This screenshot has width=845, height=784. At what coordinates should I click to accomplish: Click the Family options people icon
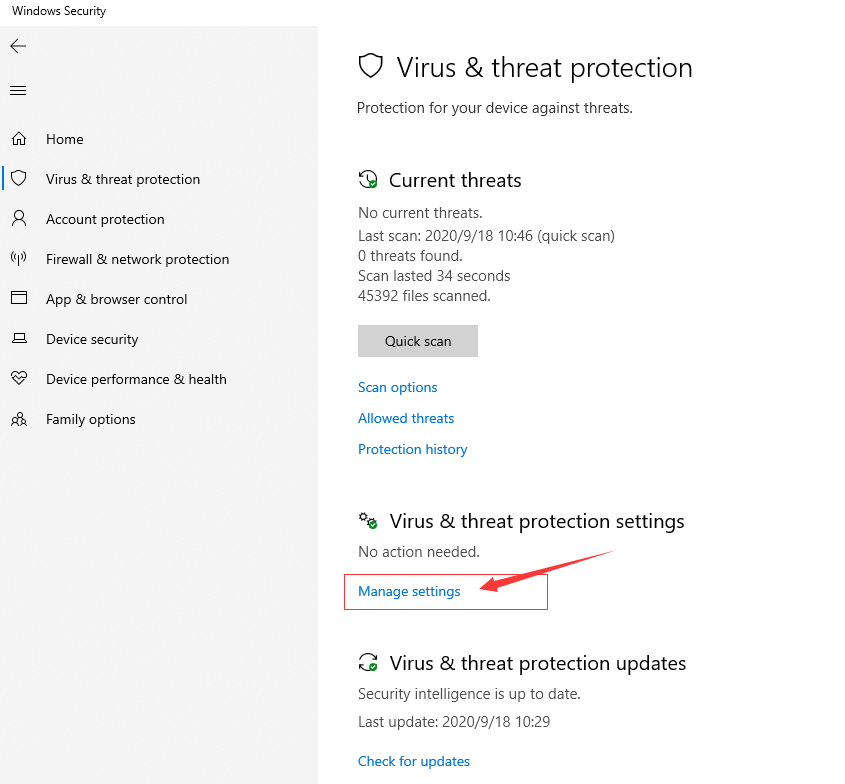pyautogui.click(x=19, y=418)
